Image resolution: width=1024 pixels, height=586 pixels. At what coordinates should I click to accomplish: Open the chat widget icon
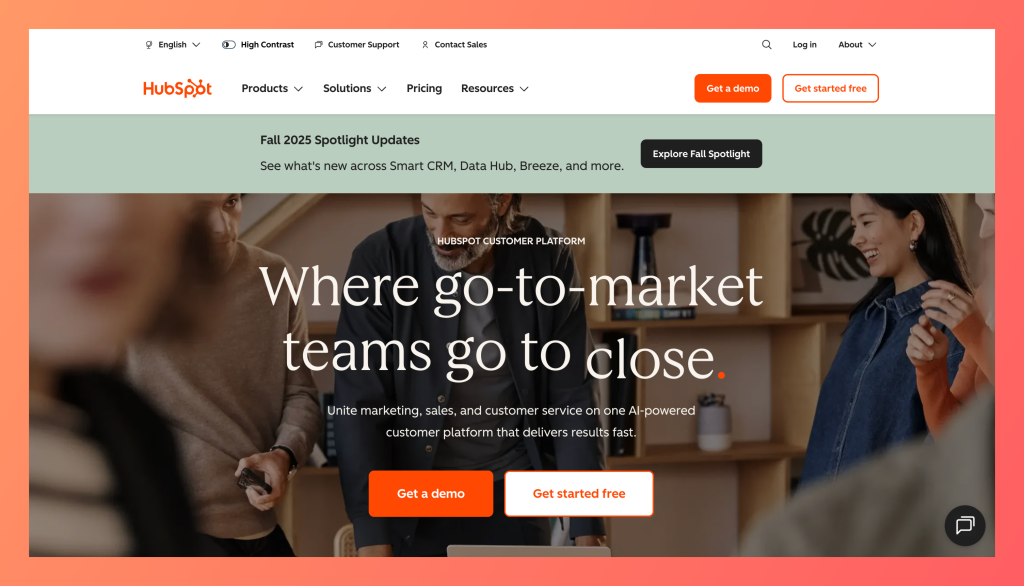pos(965,525)
